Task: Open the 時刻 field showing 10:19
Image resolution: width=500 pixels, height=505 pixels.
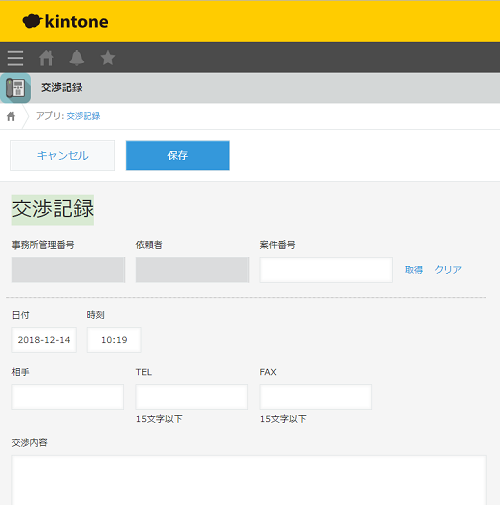Action: (114, 340)
